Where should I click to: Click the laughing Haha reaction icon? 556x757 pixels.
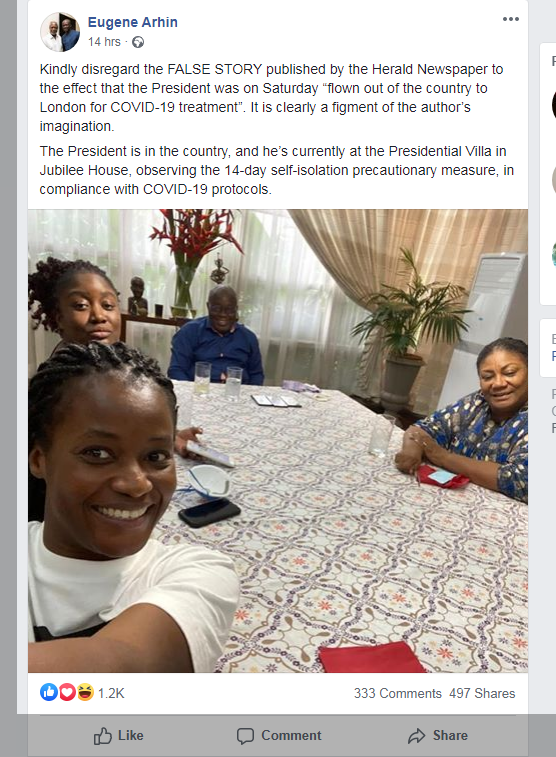point(85,692)
